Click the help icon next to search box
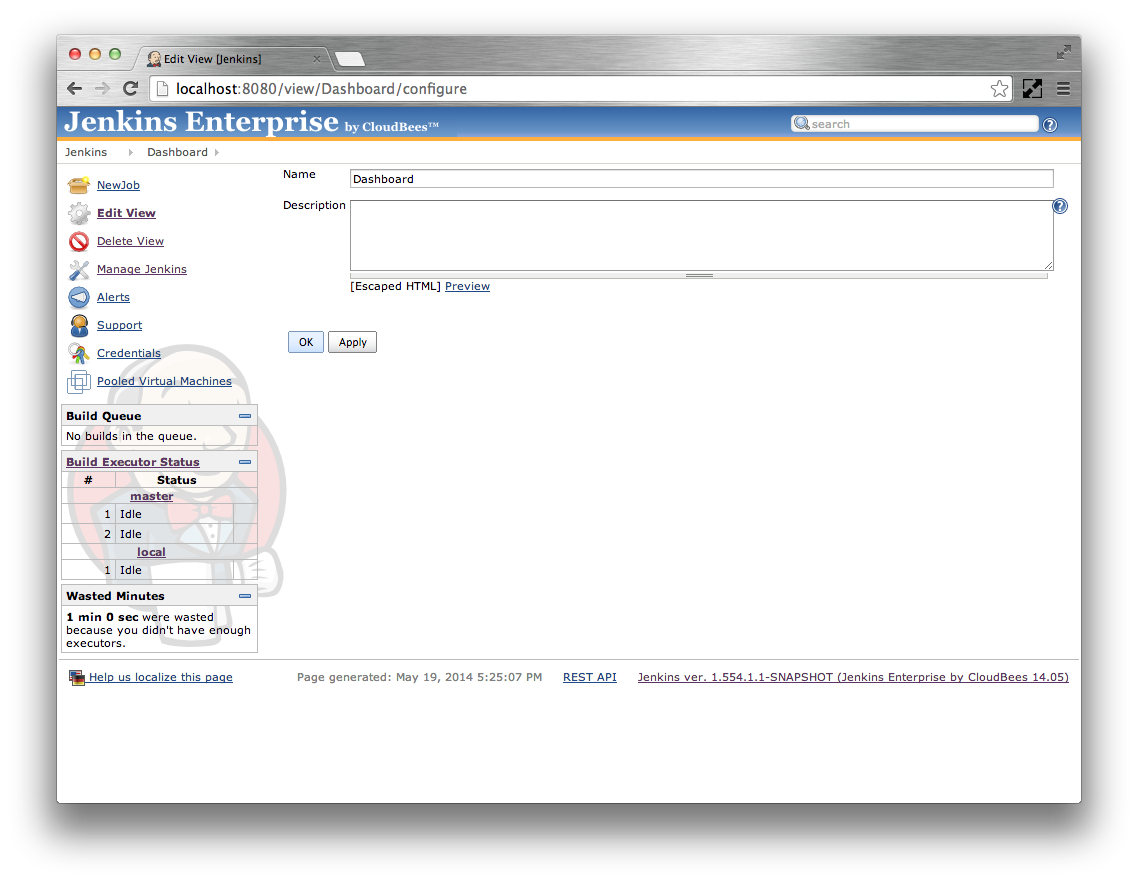1138x882 pixels. pyautogui.click(x=1049, y=125)
